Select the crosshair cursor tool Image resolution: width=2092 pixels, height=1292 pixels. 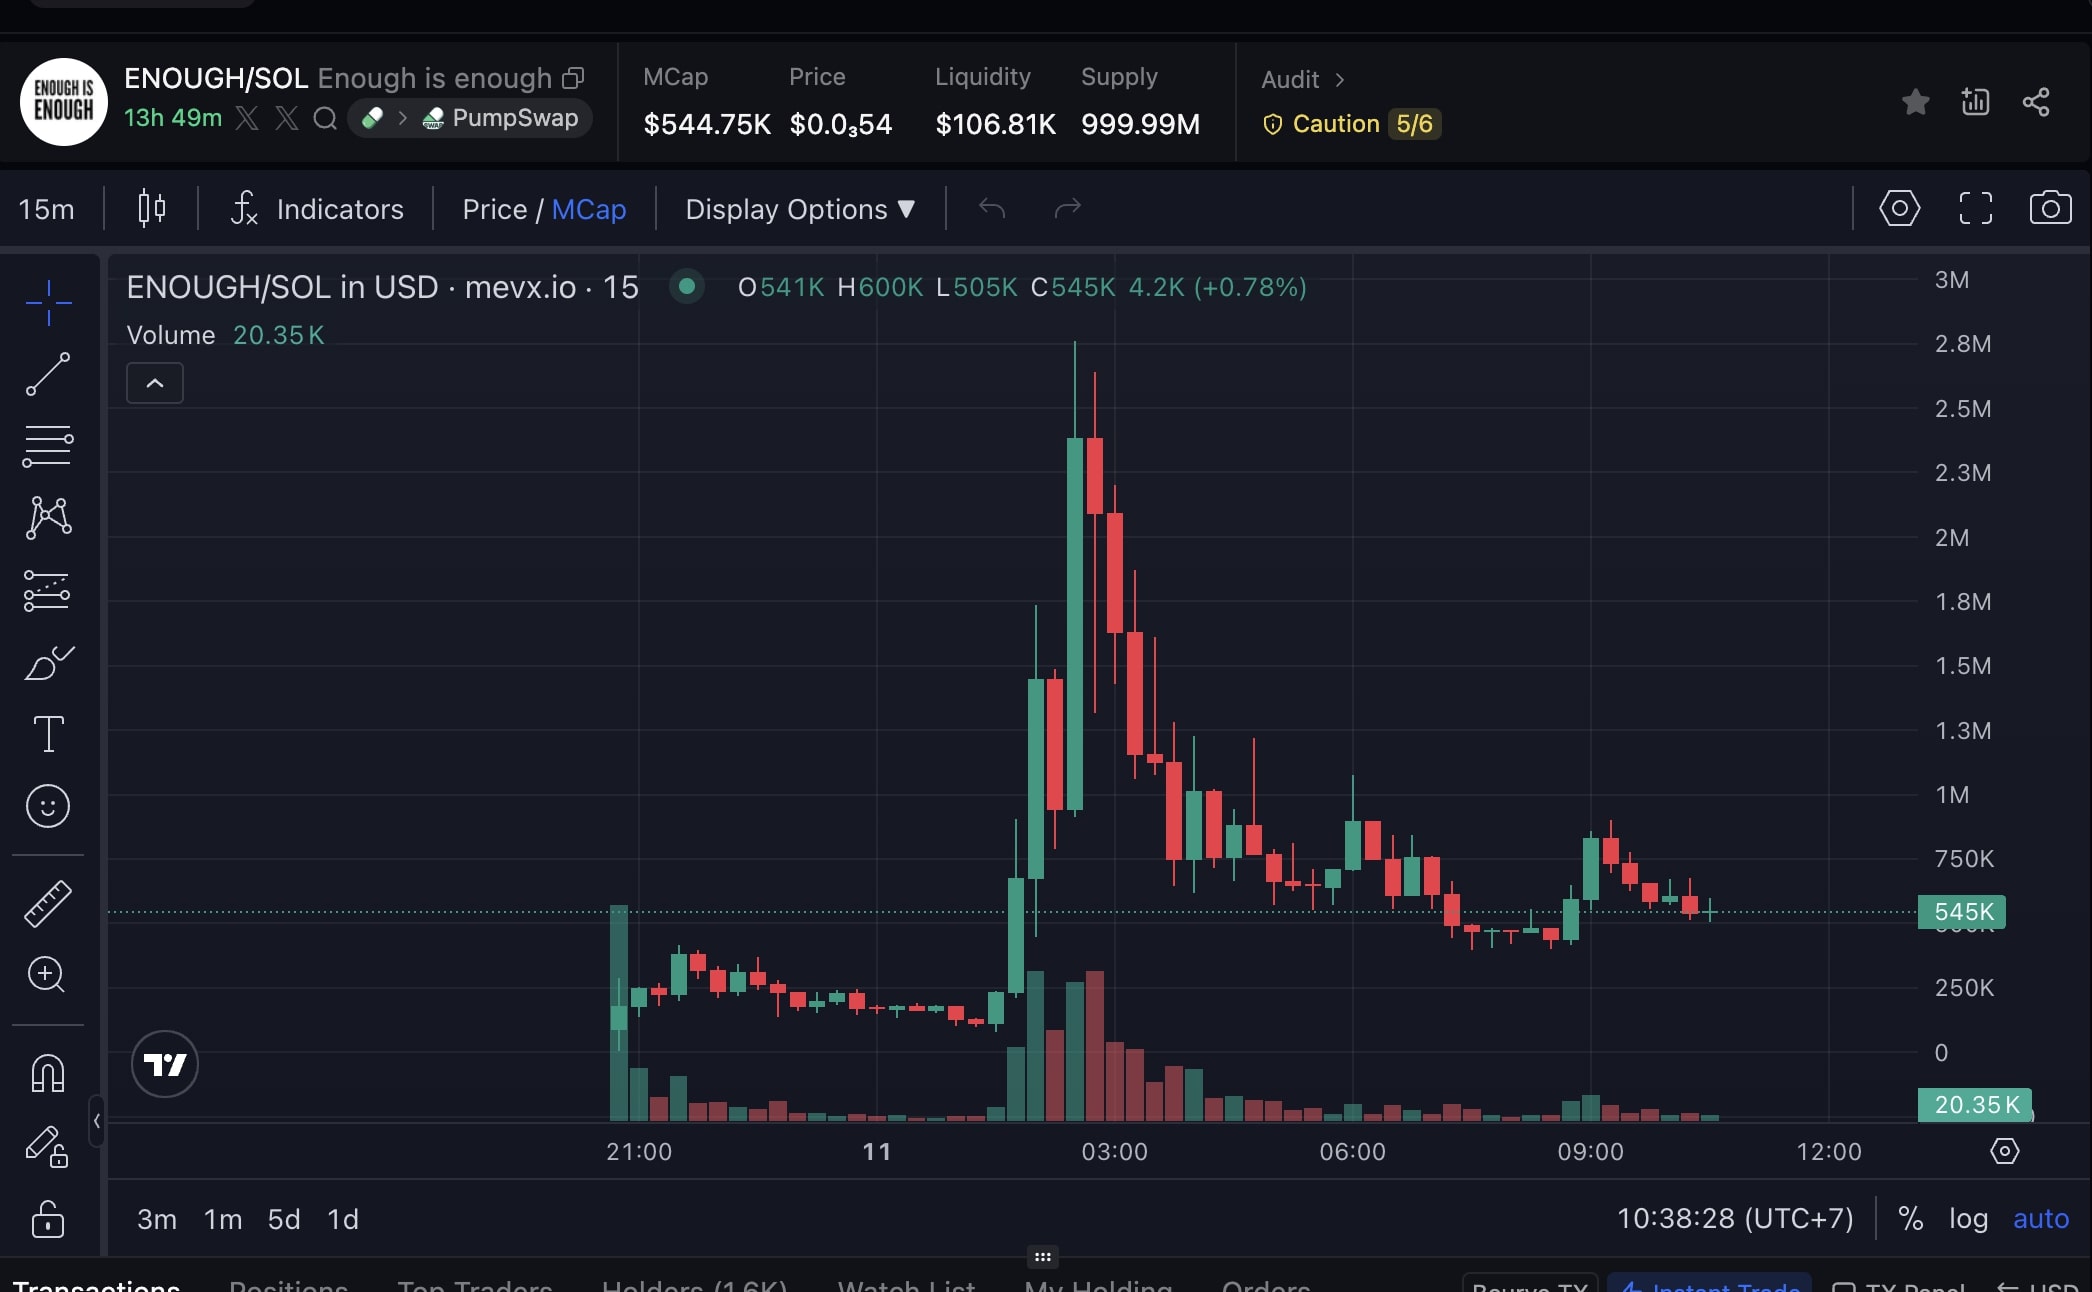[48, 302]
